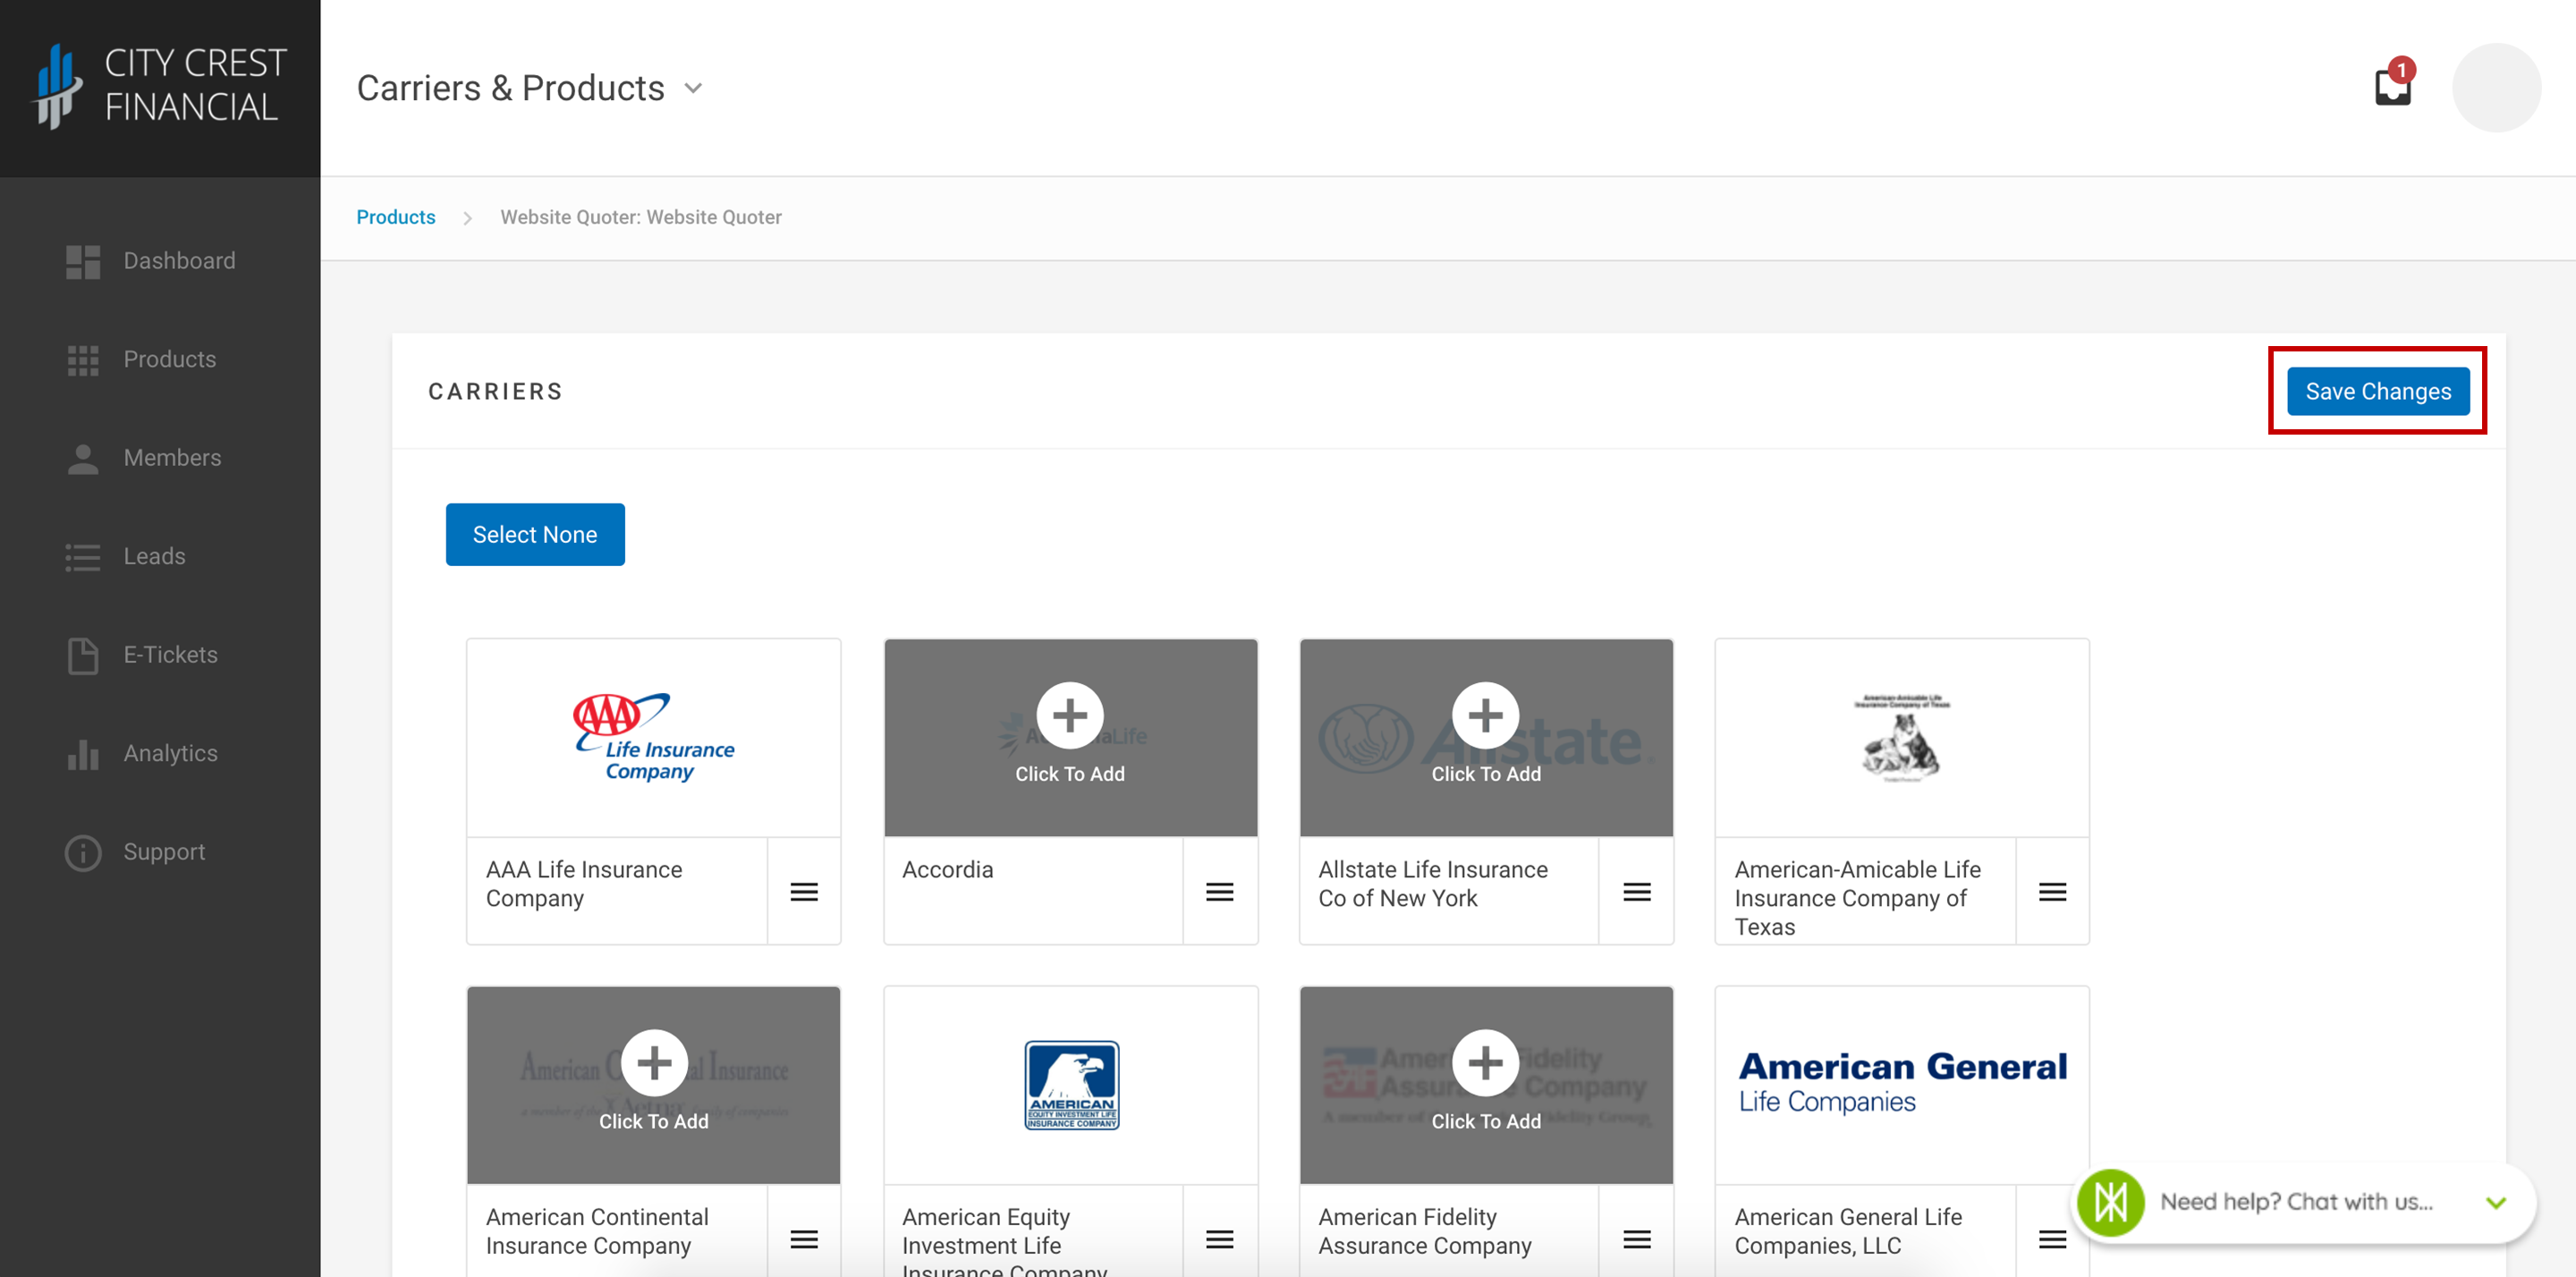Image resolution: width=2576 pixels, height=1277 pixels.
Task: Click the Carriers & Products page title
Action: click(510, 89)
